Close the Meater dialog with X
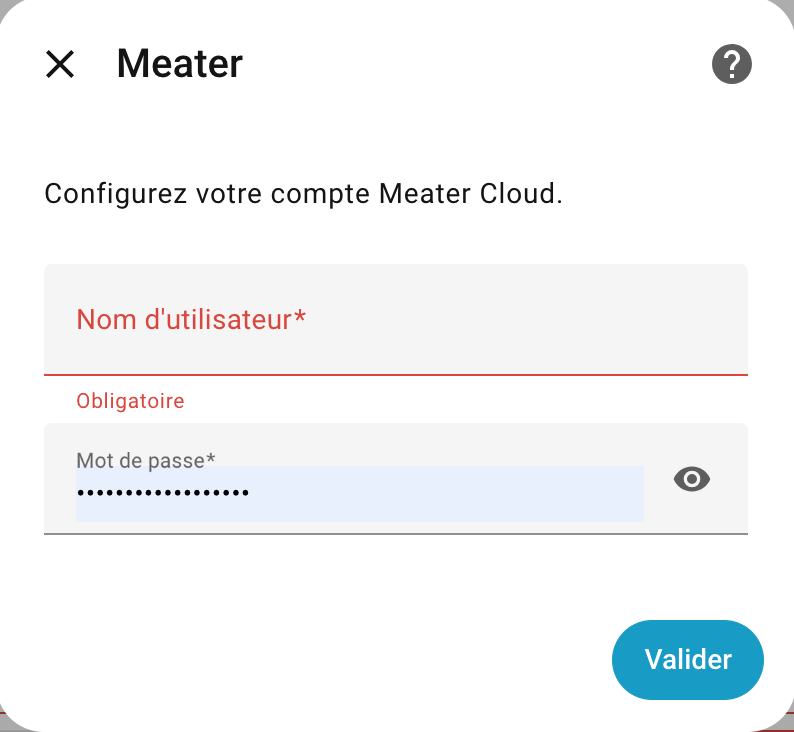 pos(61,65)
